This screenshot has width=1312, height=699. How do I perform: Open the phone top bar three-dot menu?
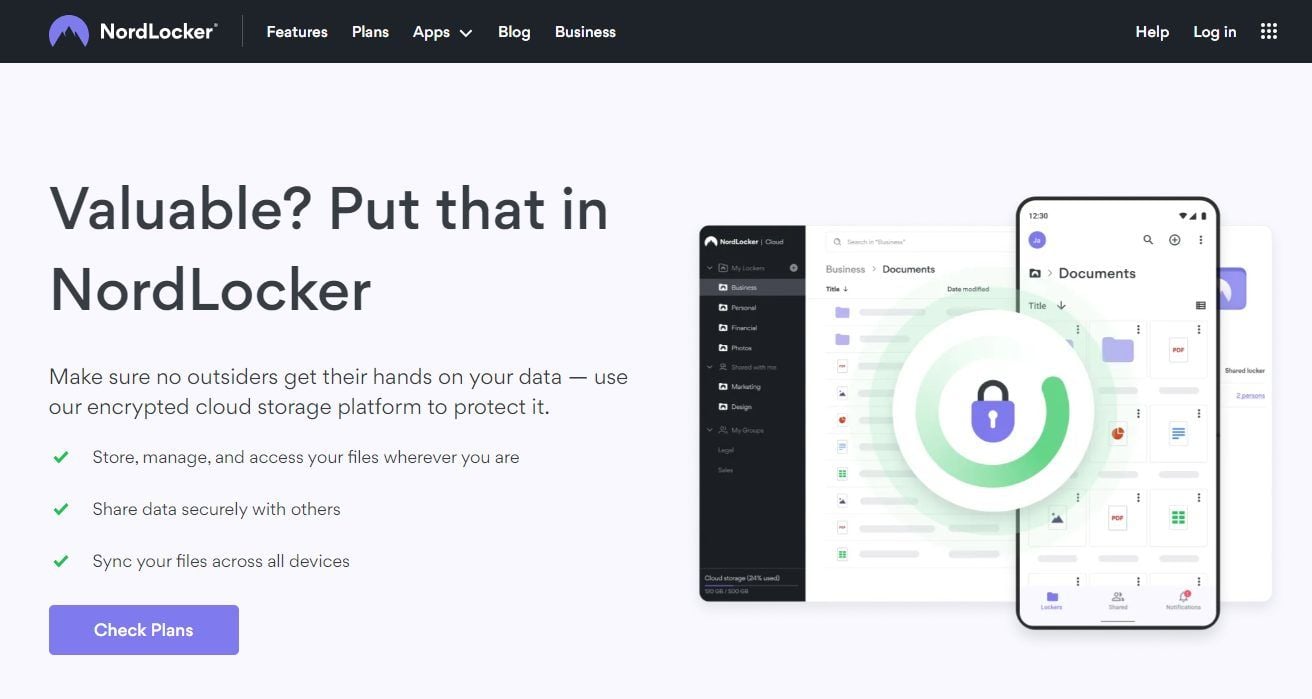point(1200,240)
